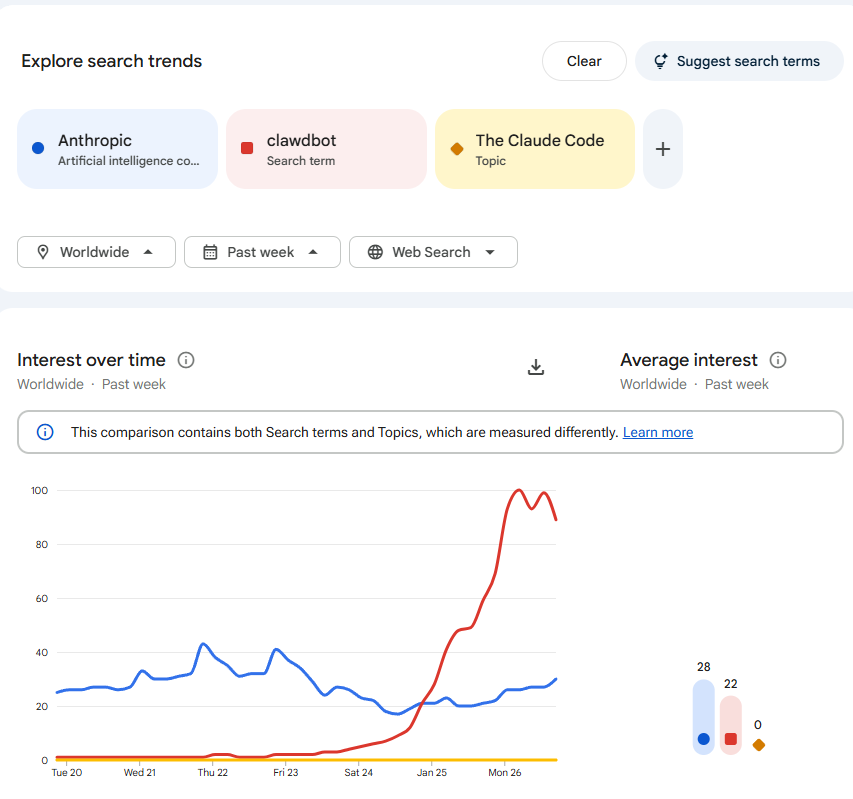Image resolution: width=853 pixels, height=799 pixels.
Task: Click the 'Topic' subtitle under The Claude Code
Action: [x=491, y=161]
